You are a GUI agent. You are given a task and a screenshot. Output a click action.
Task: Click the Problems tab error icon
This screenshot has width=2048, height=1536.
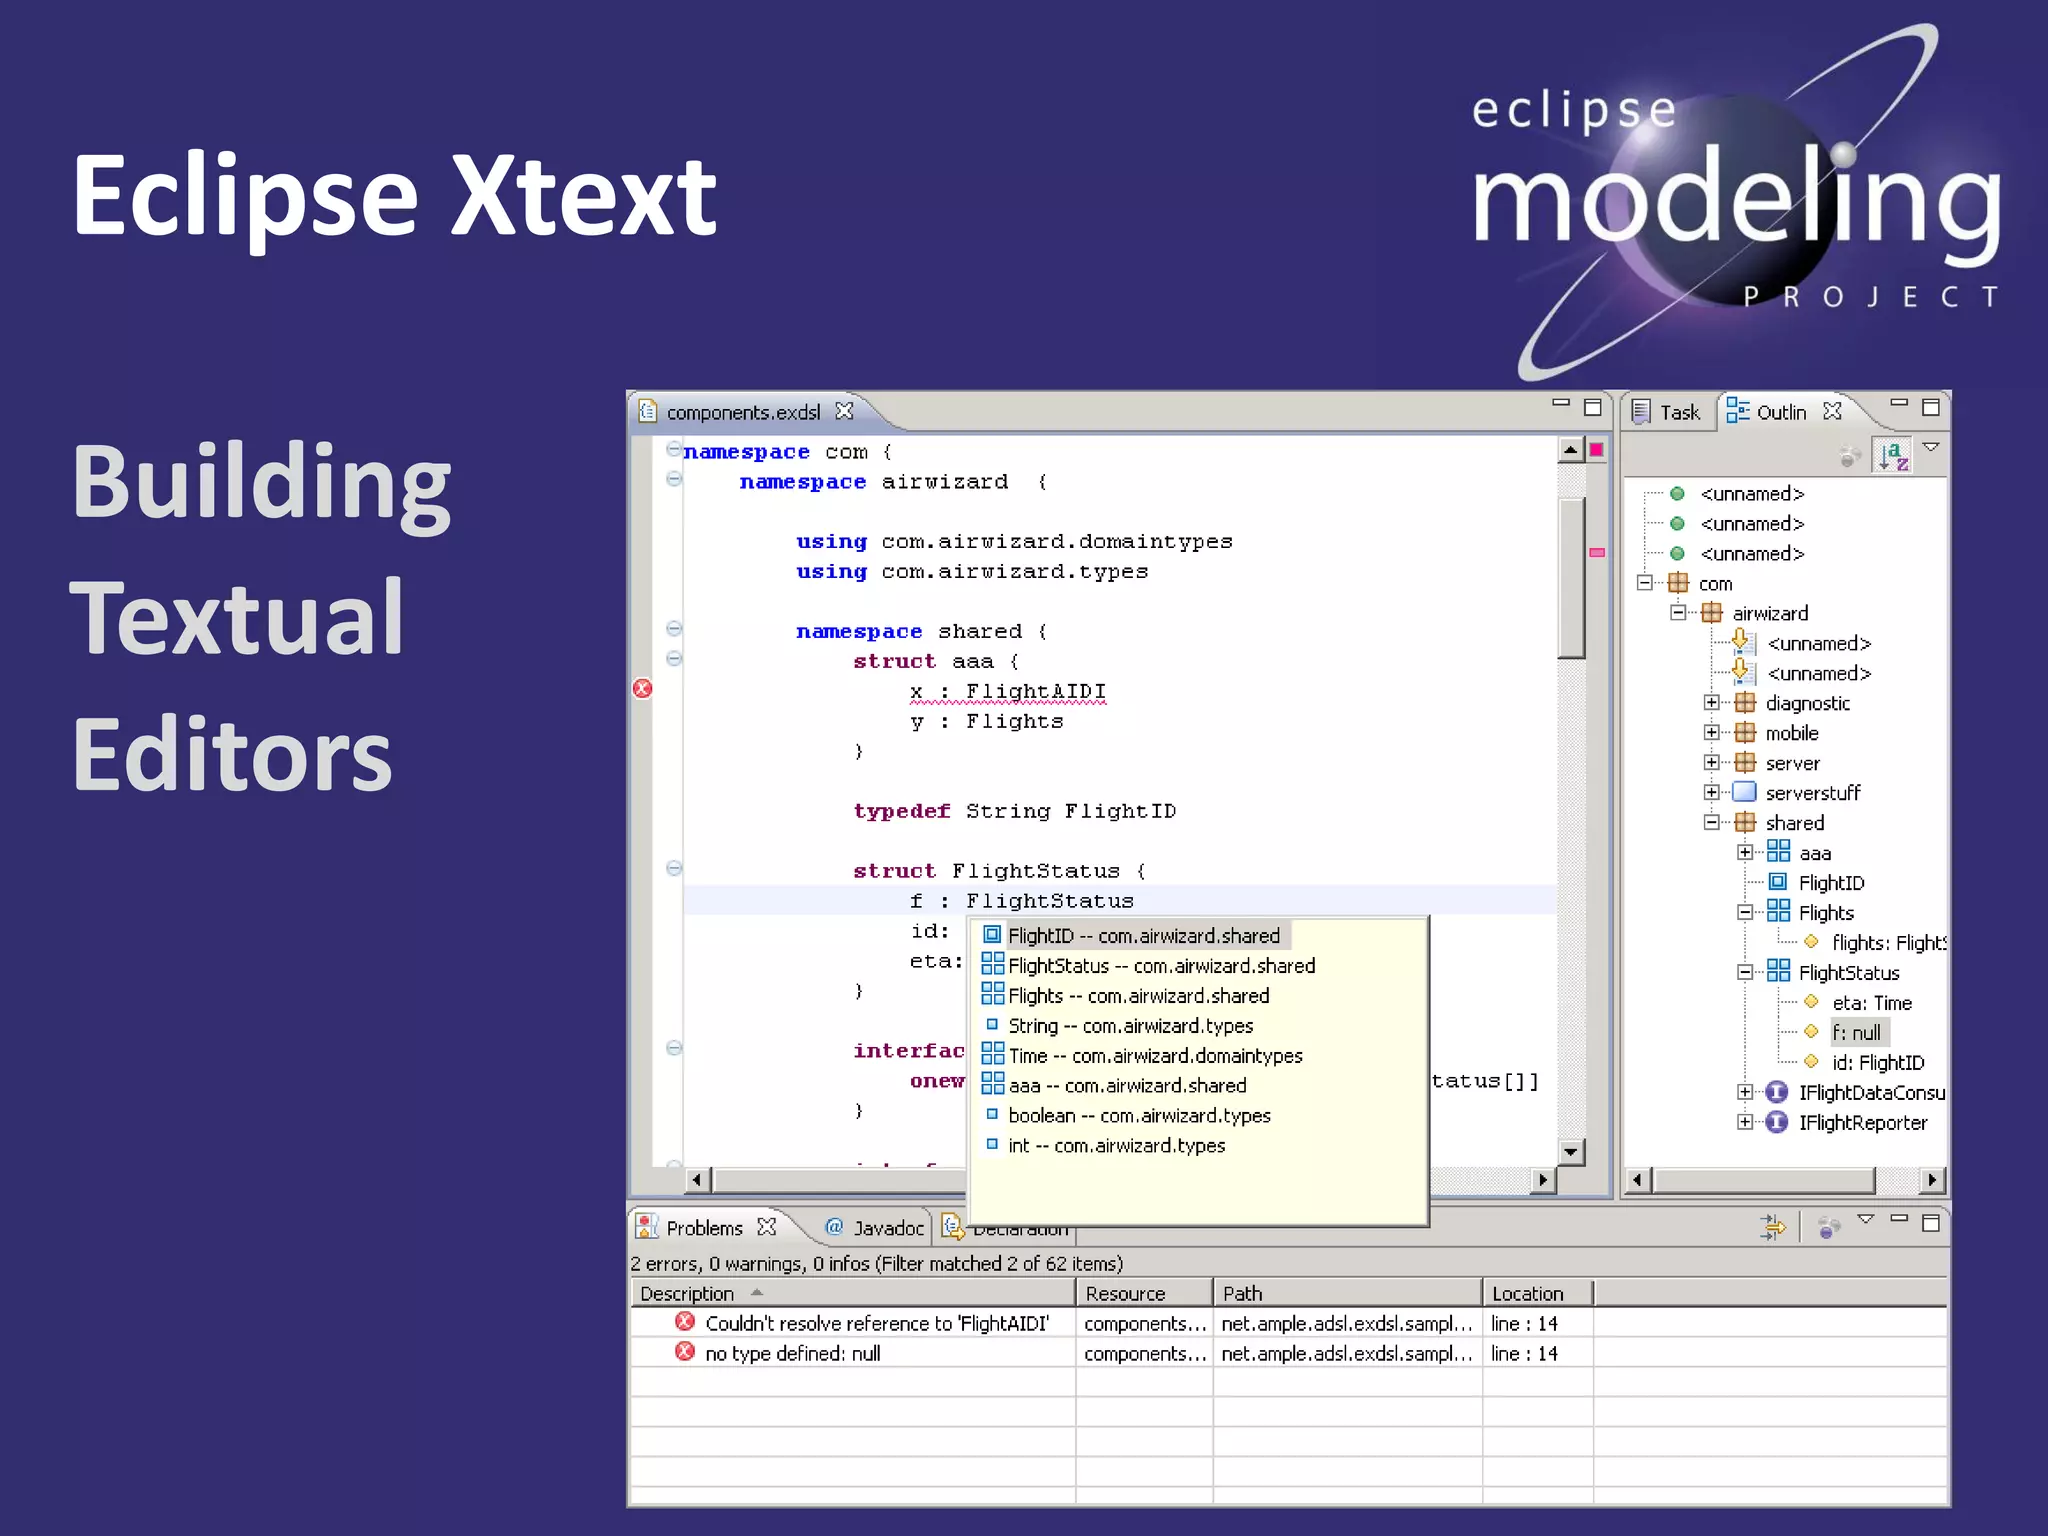coord(647,1227)
